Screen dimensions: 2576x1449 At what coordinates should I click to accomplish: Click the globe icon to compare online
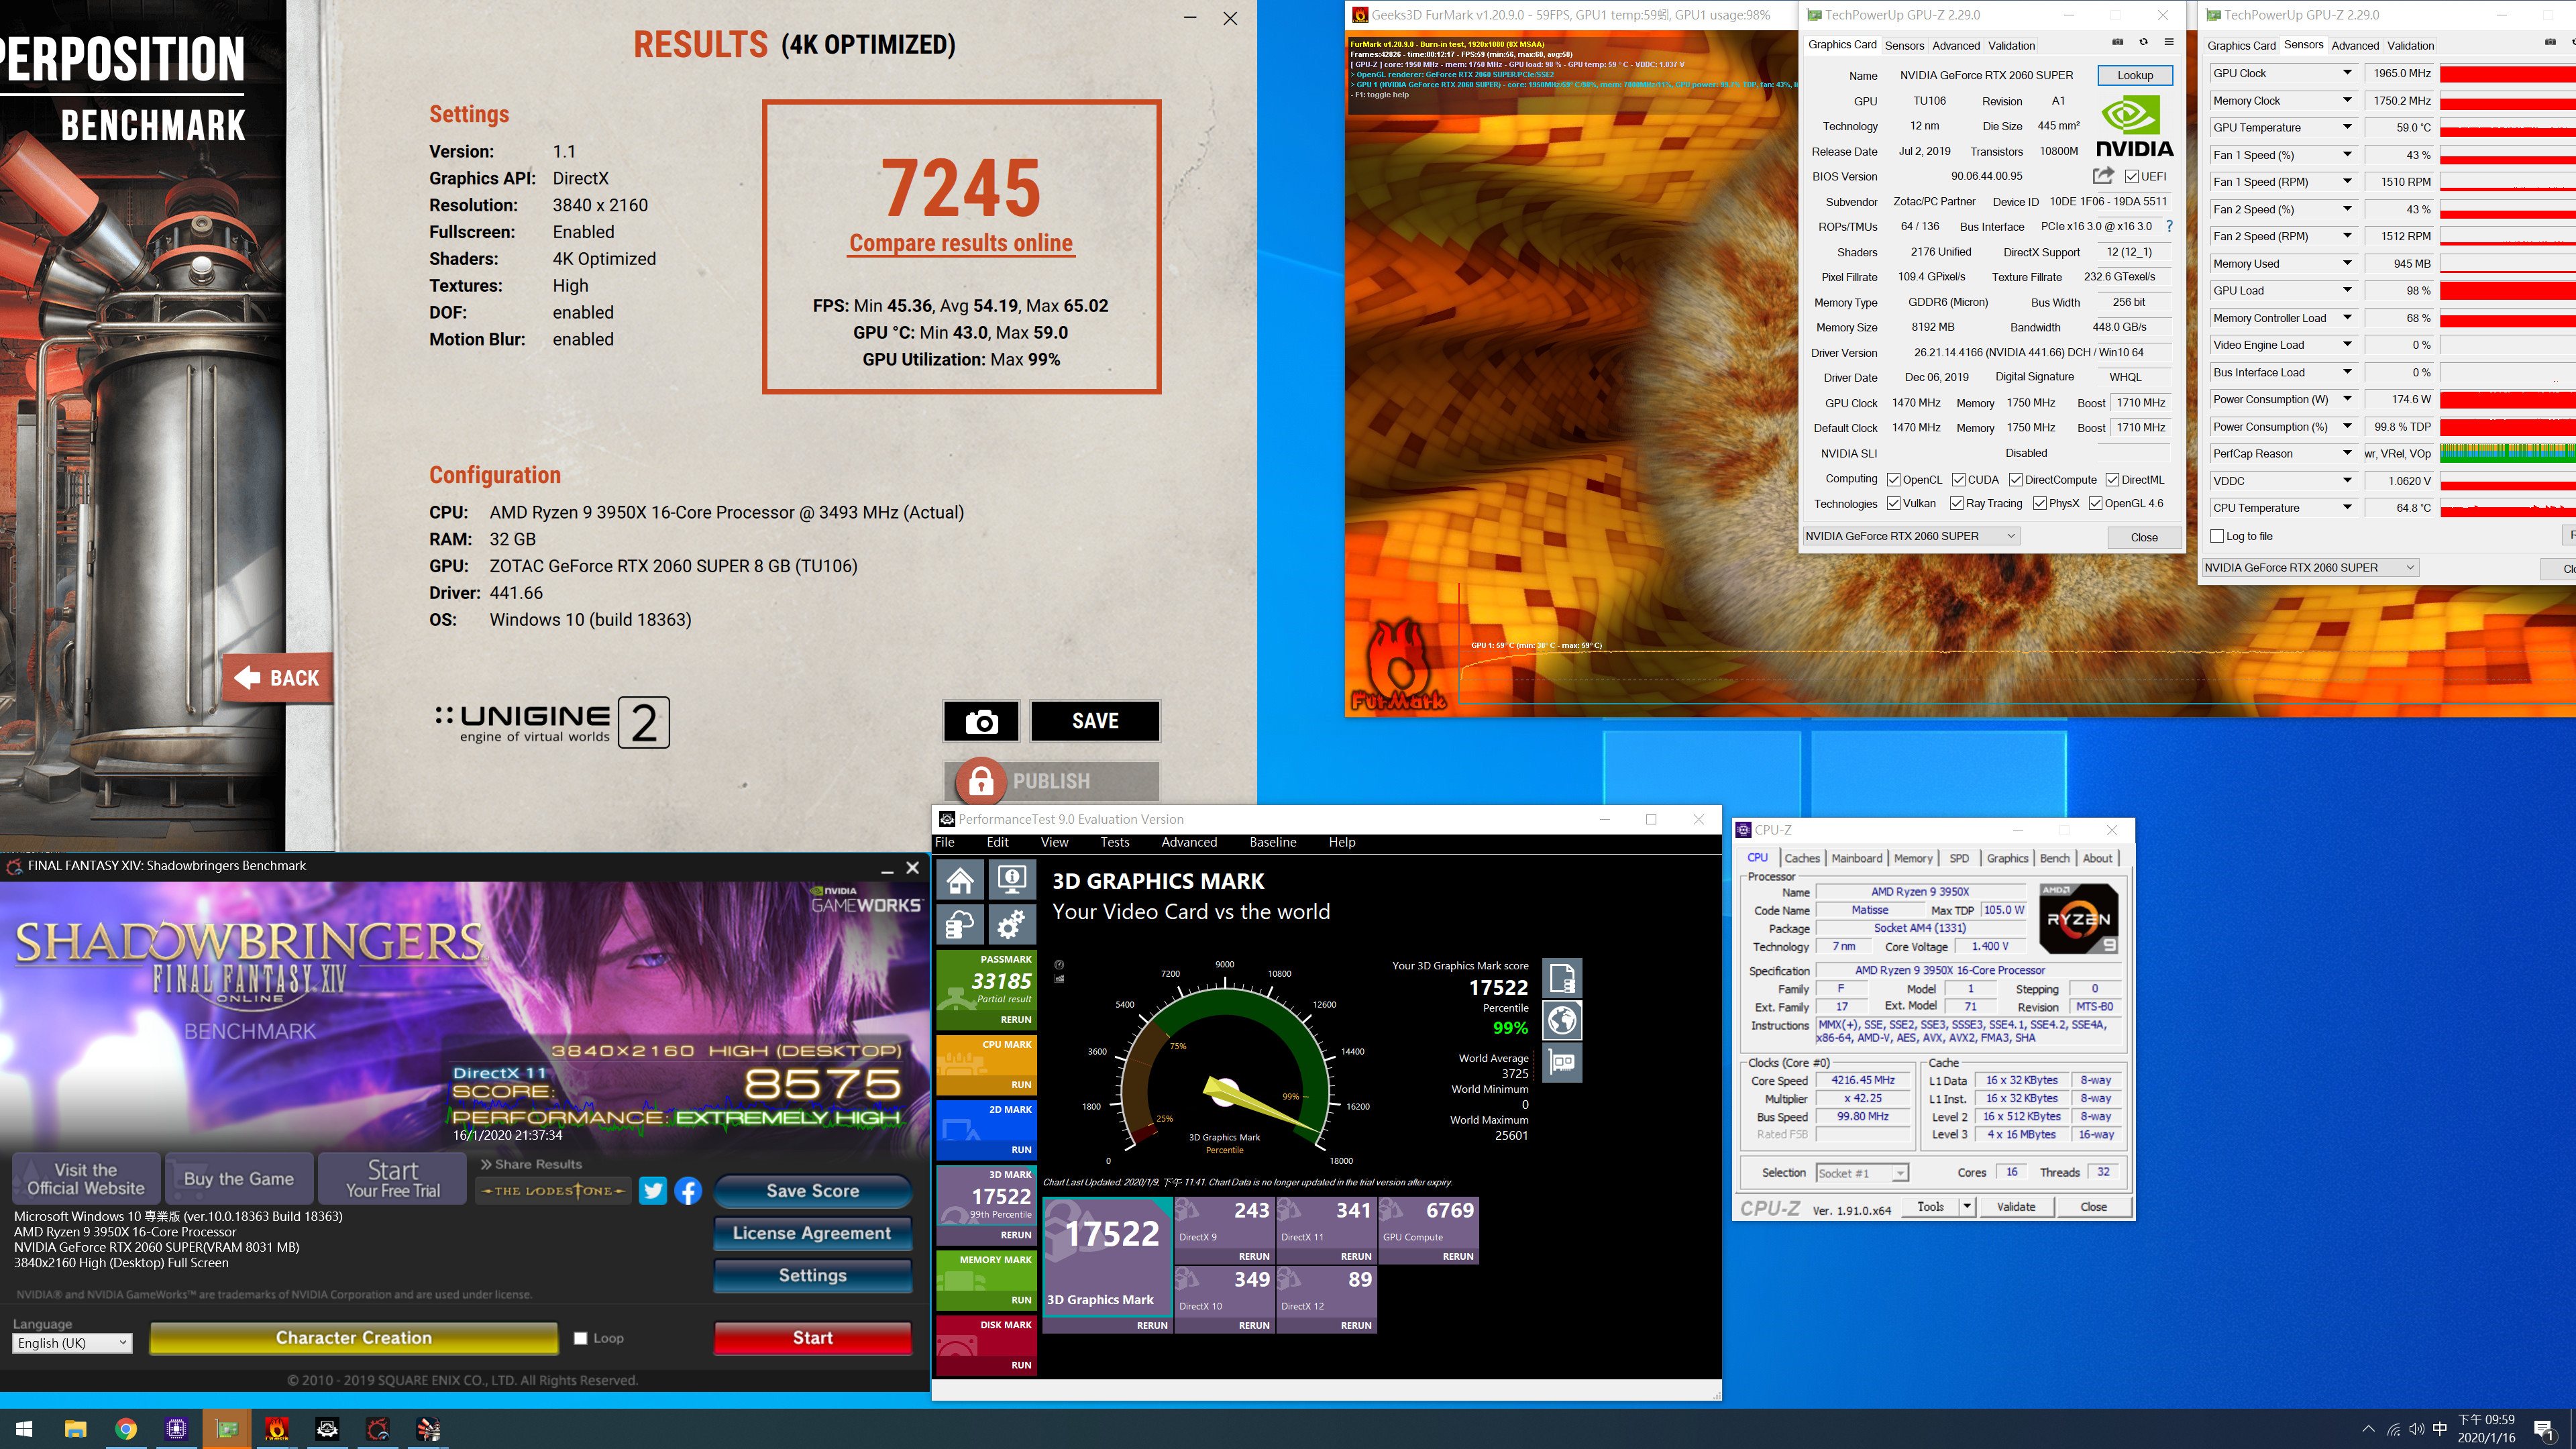click(1562, 1020)
